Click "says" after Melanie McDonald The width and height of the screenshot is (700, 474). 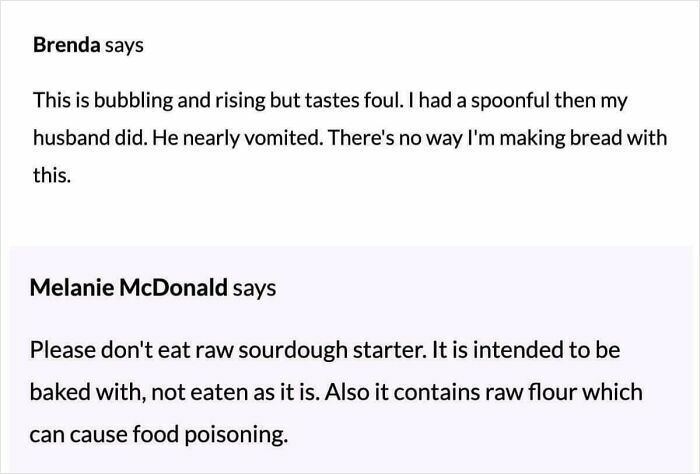click(253, 289)
